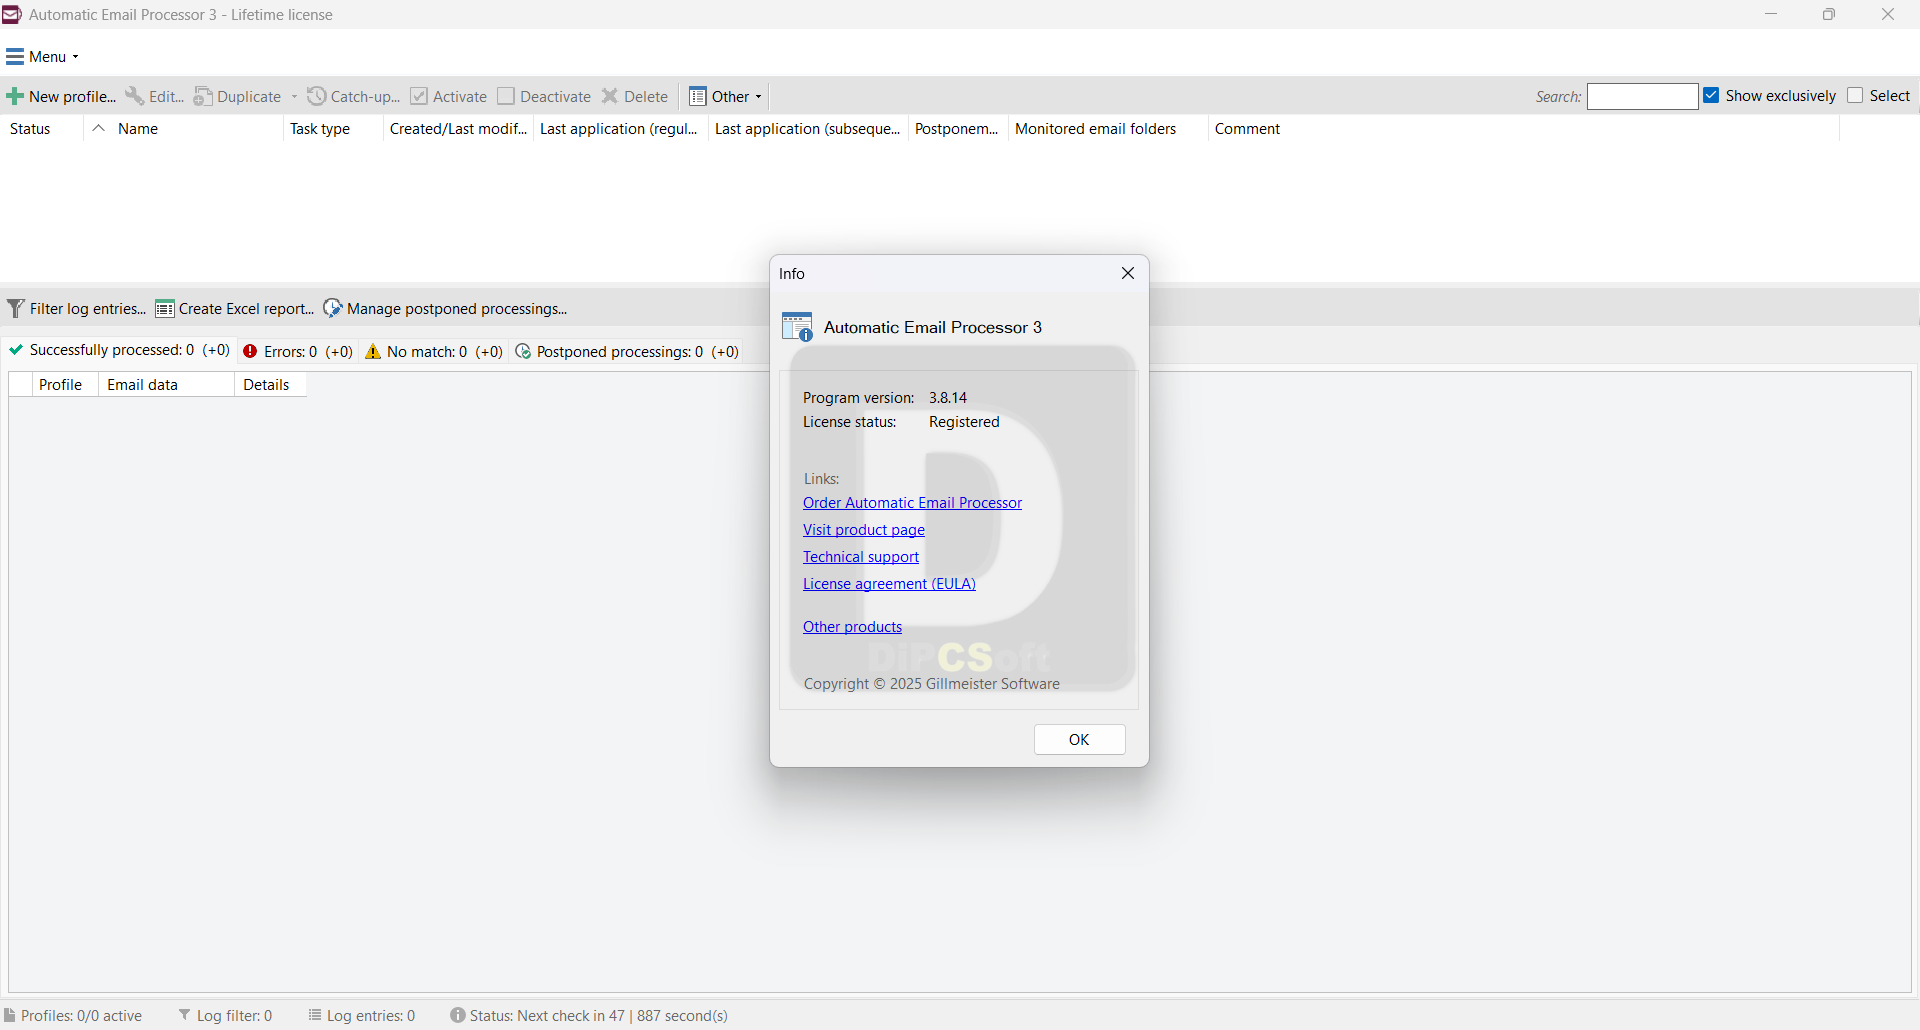Click the Create Excel report icon
Image resolution: width=1920 pixels, height=1030 pixels.
[165, 309]
